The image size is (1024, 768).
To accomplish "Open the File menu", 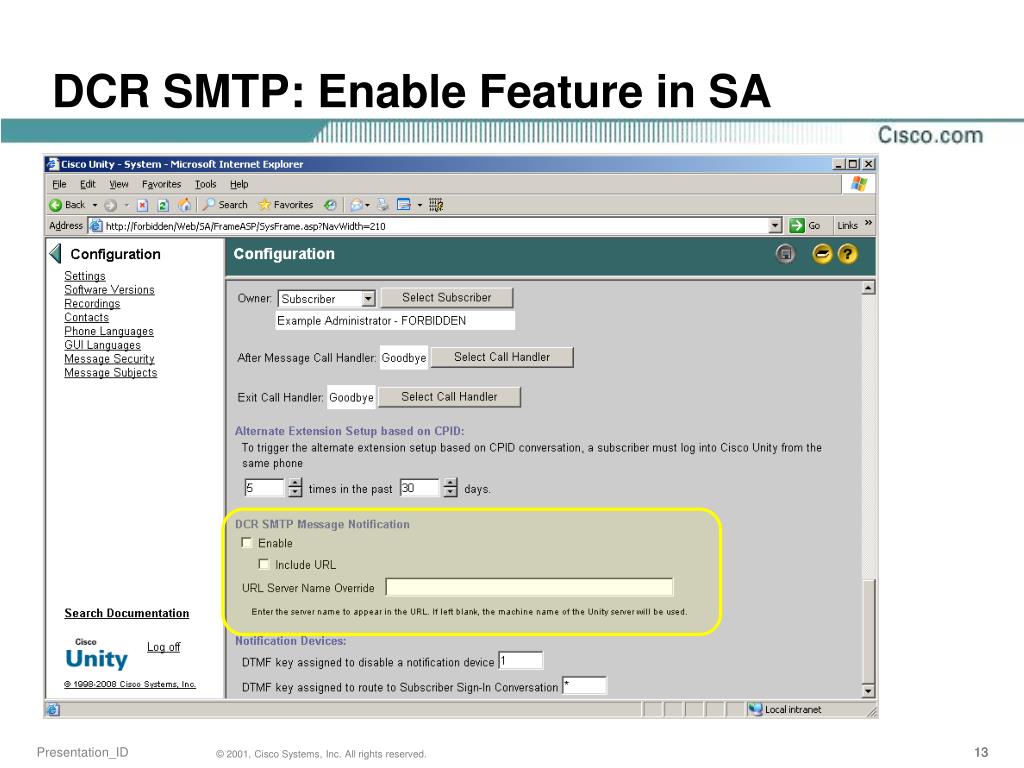I will 59,184.
